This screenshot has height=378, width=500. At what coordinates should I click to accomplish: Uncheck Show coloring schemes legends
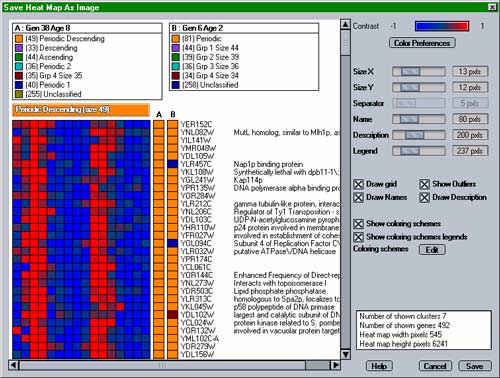coord(358,237)
